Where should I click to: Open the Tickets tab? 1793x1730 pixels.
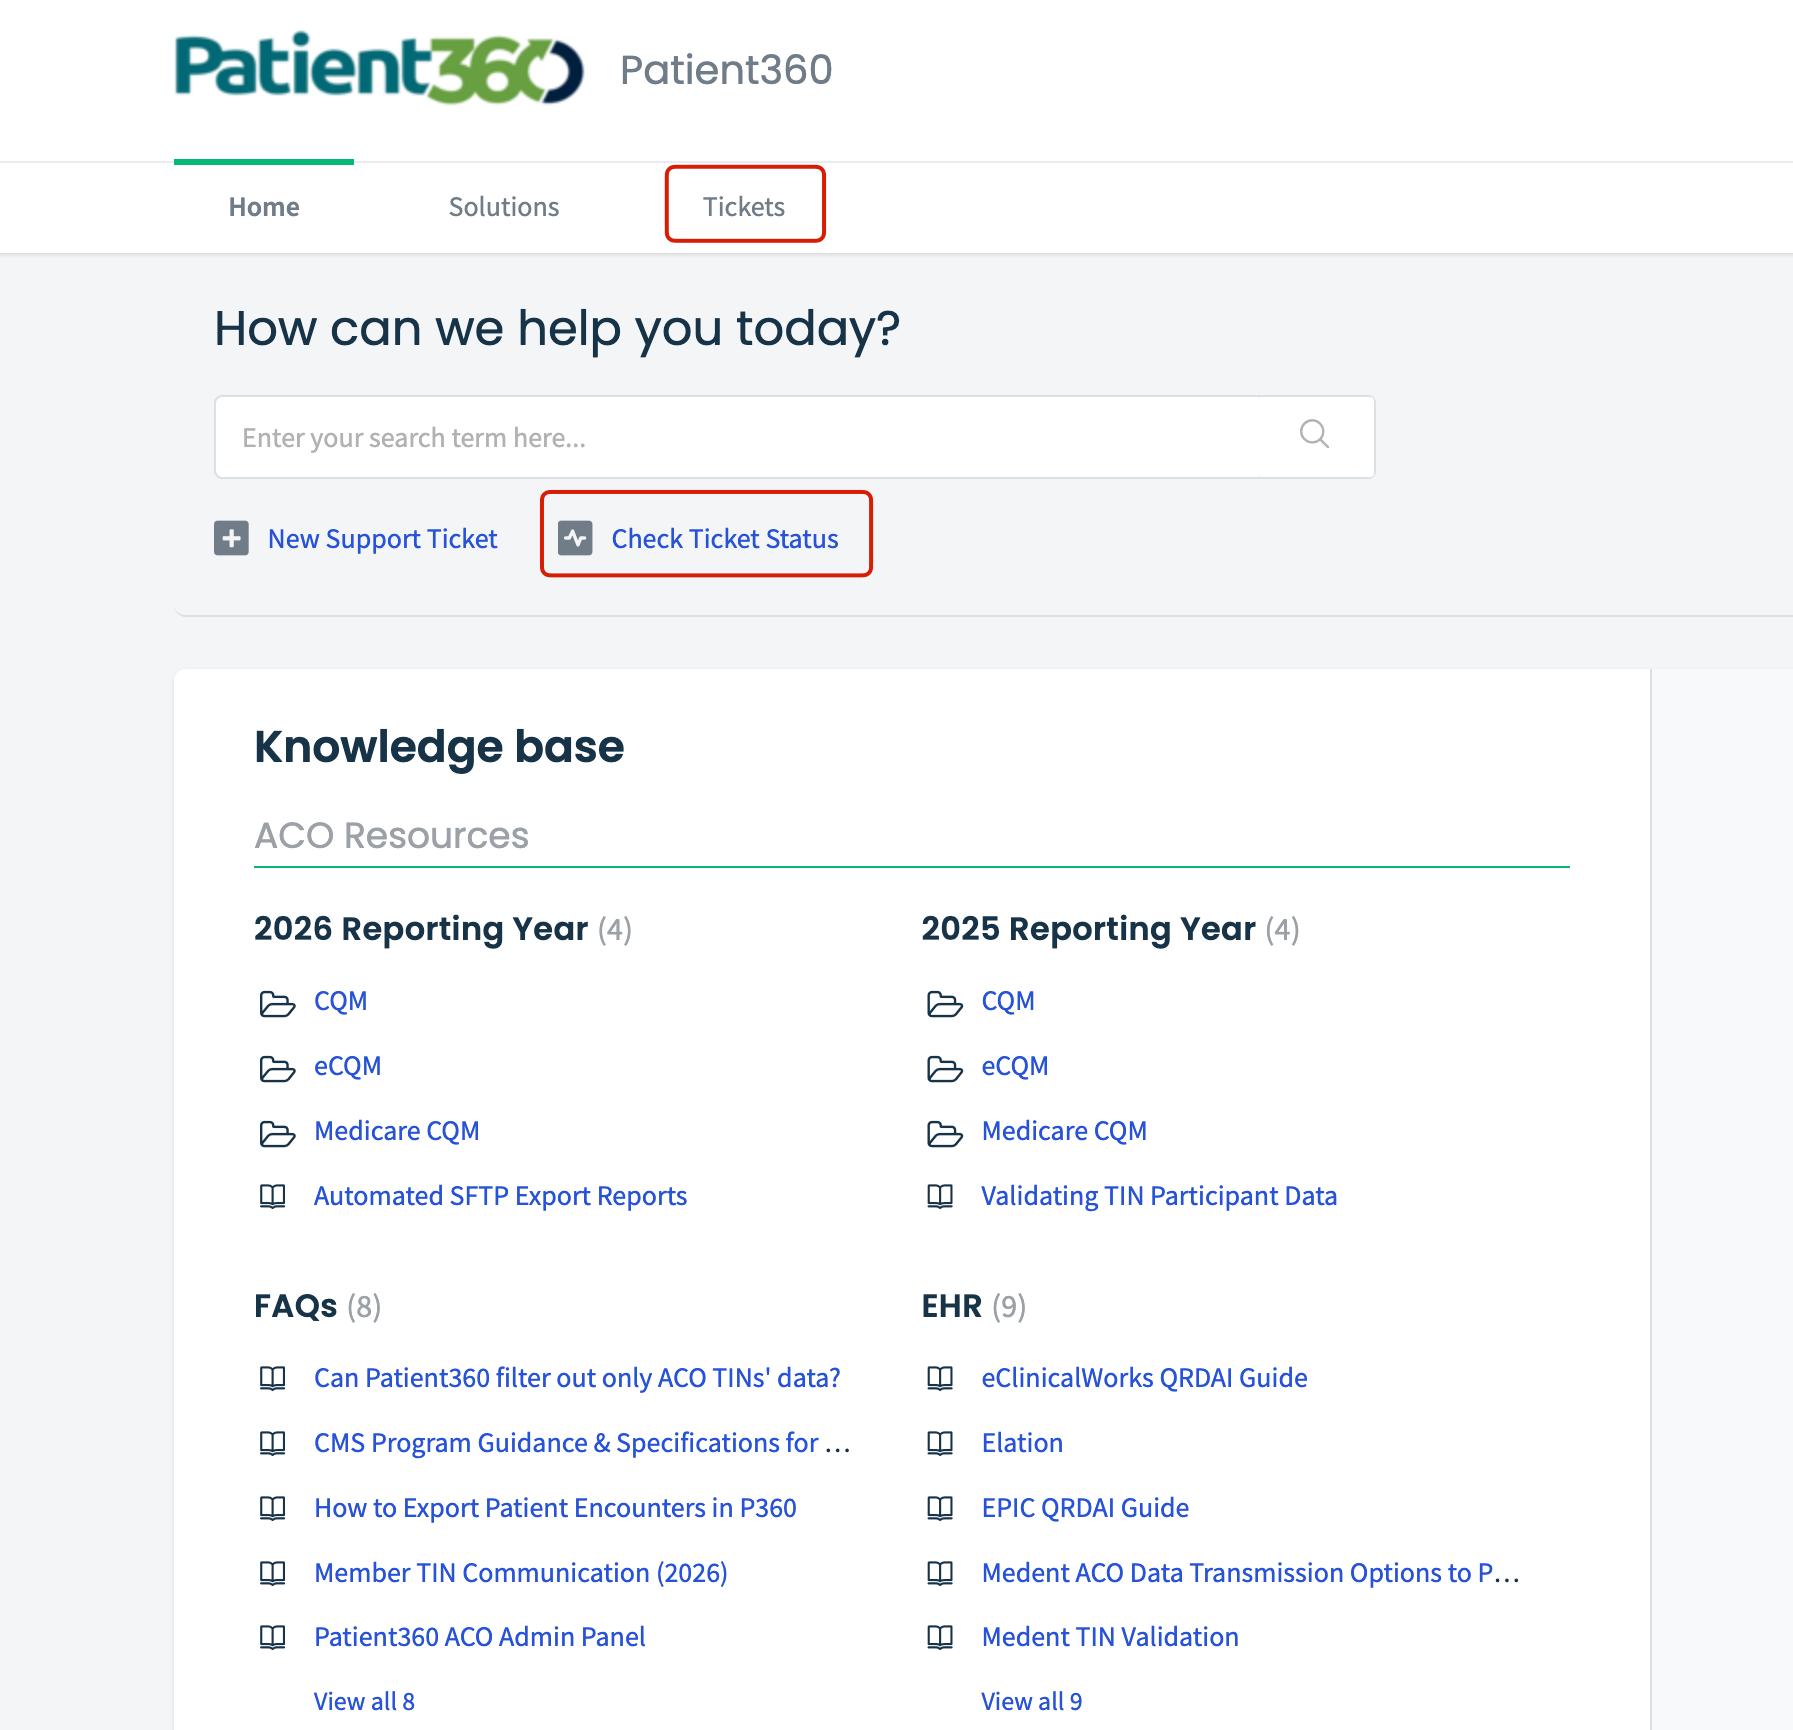click(744, 207)
